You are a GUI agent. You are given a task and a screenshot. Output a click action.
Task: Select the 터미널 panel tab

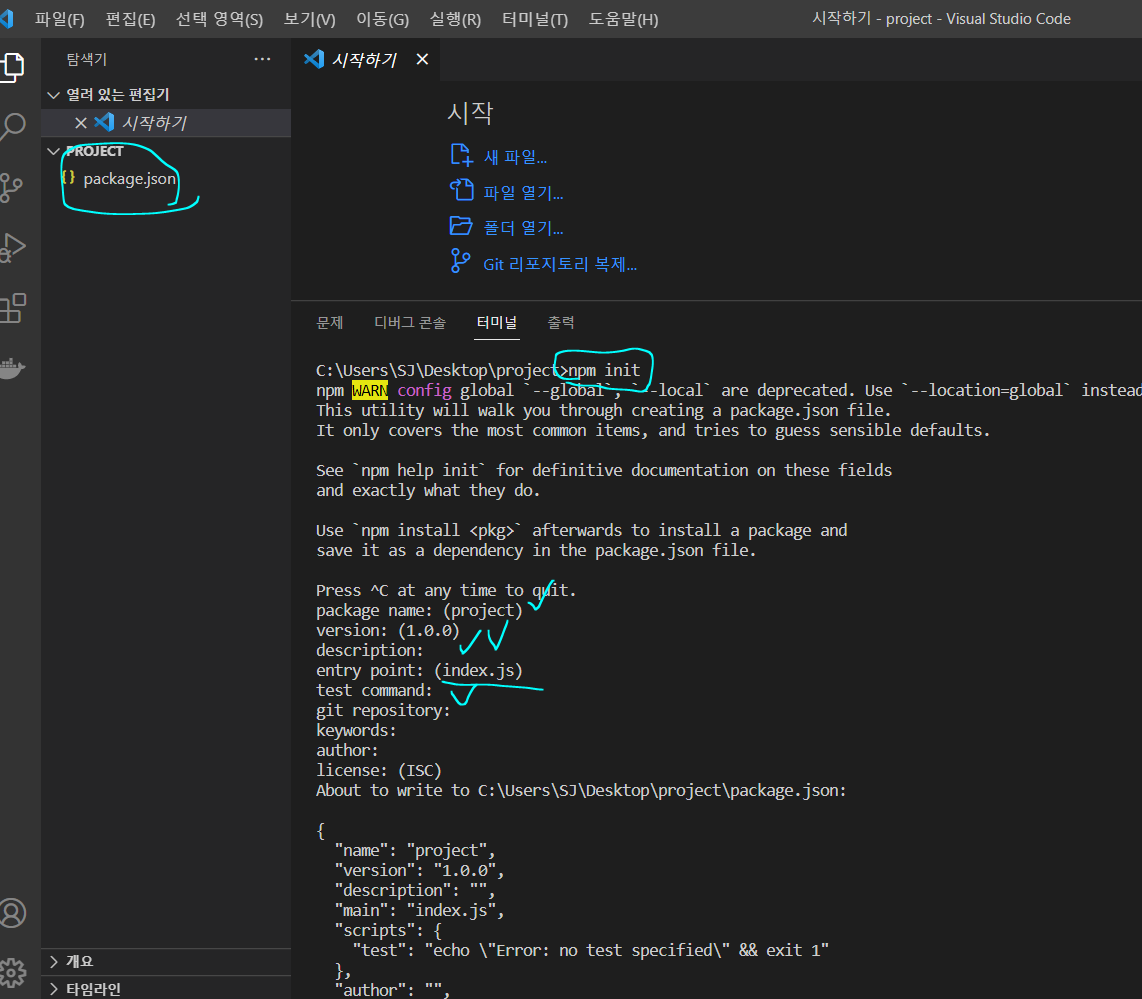(497, 323)
